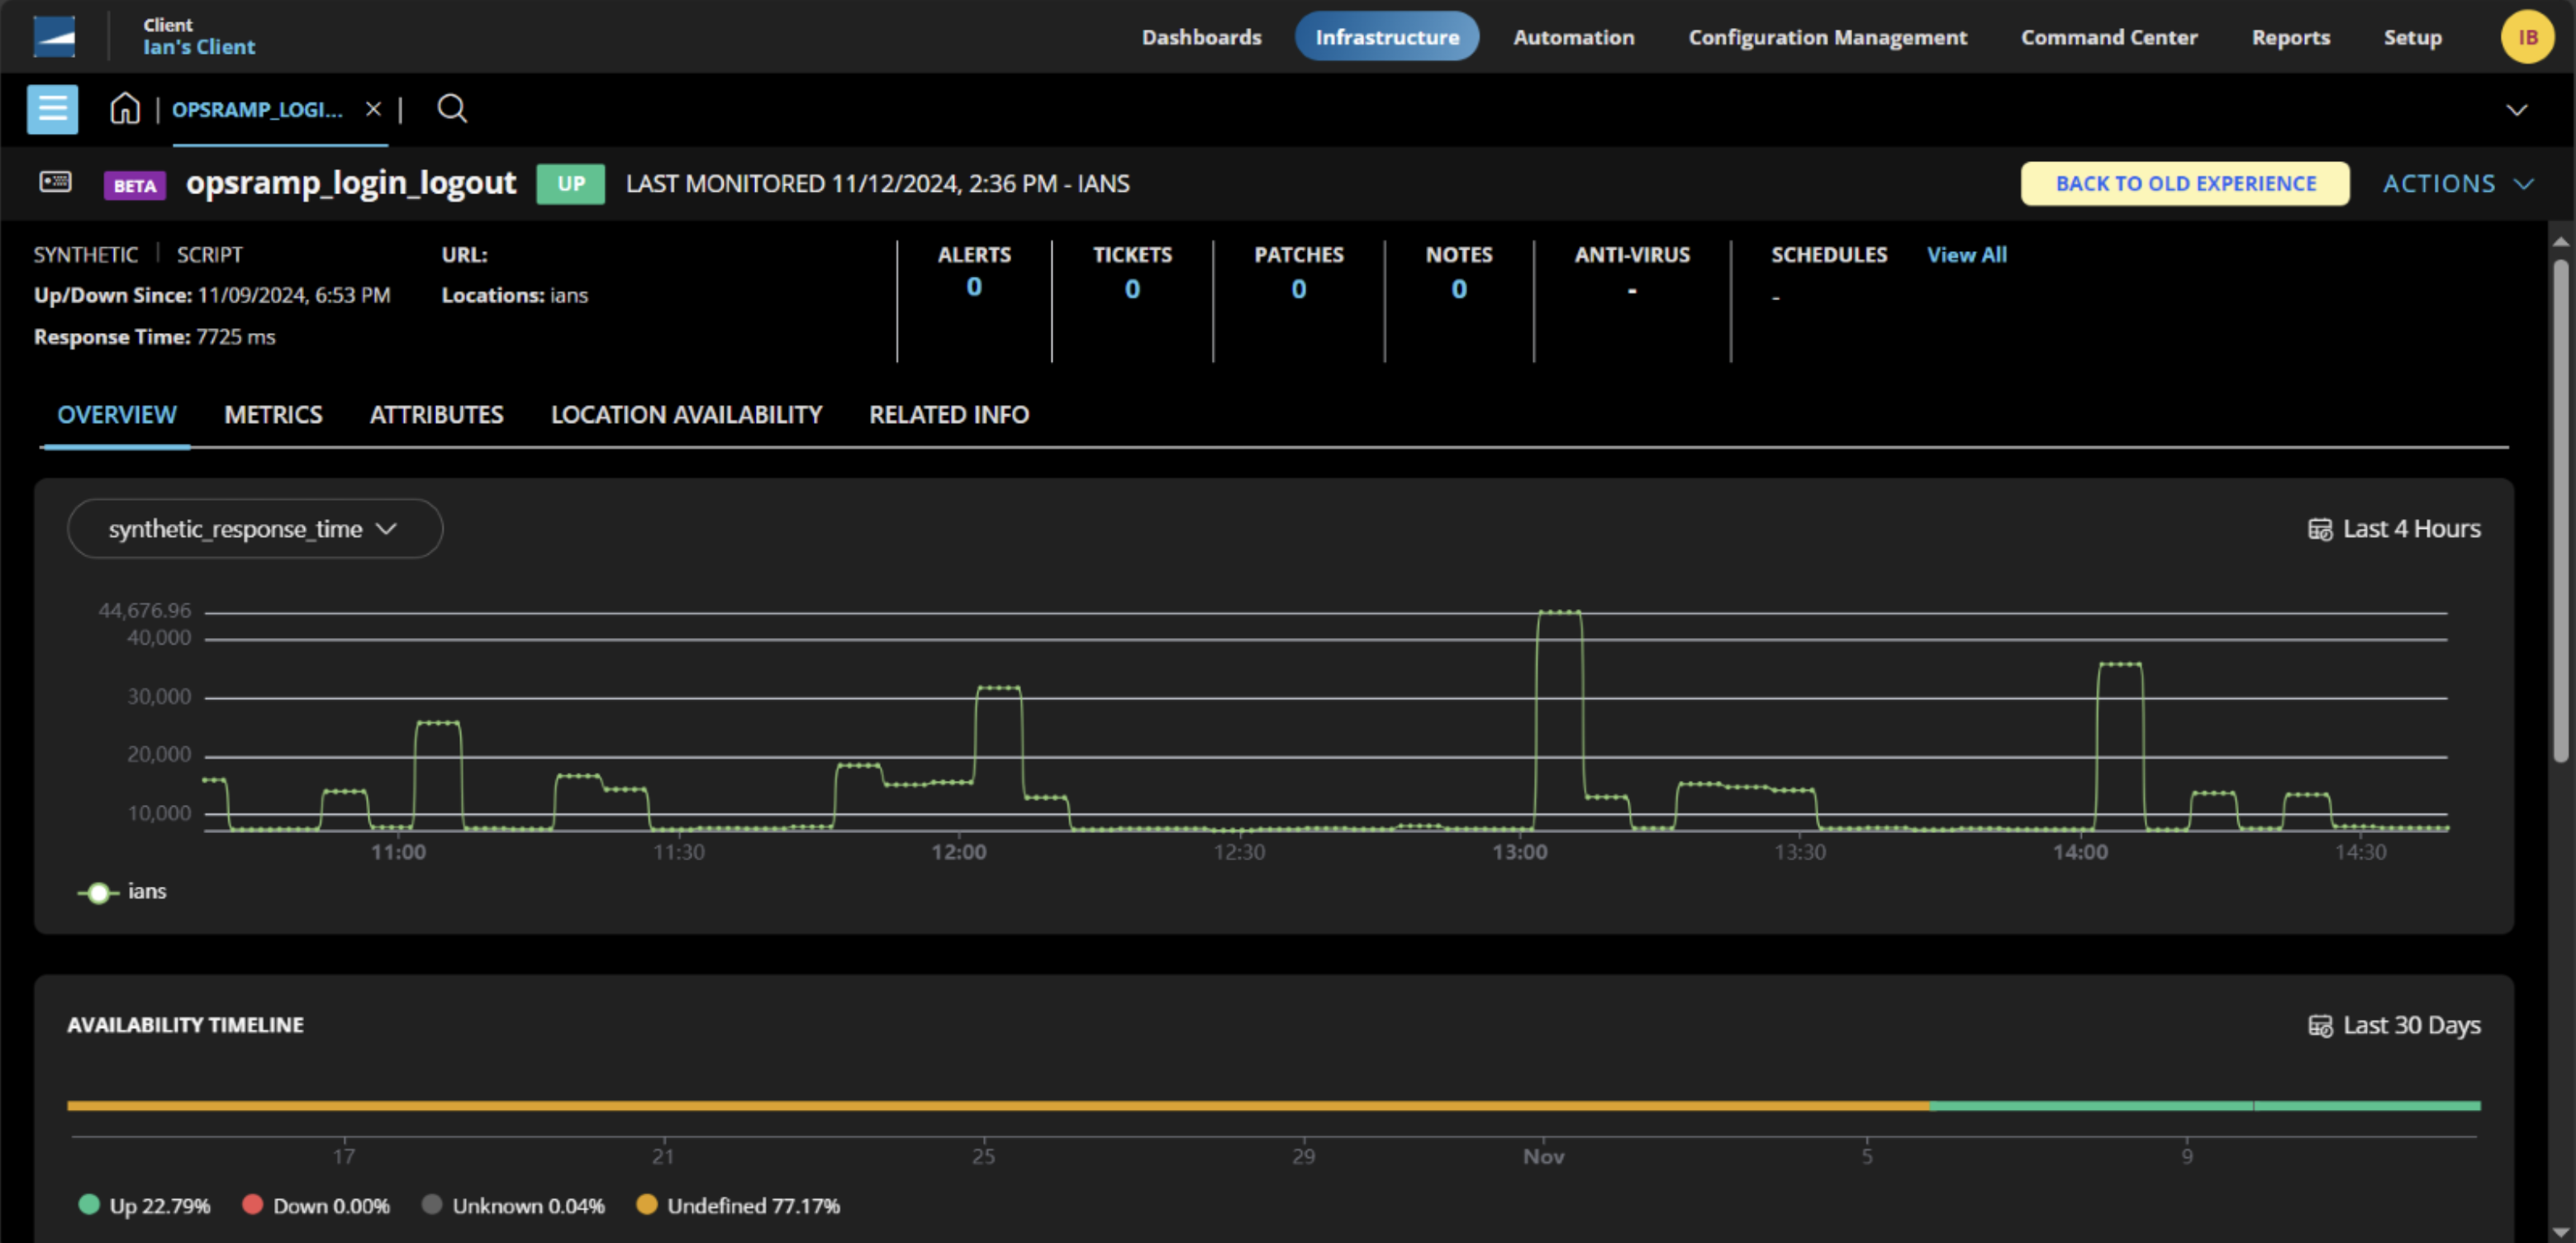Open the IB user avatar menu
The image size is (2576, 1243).
pos(2527,37)
